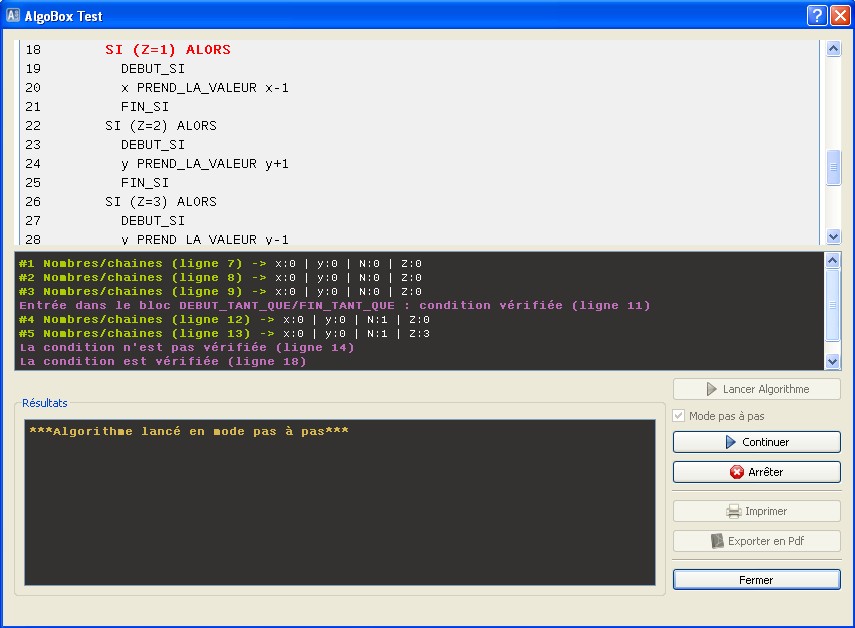This screenshot has height=628, width=855.
Task: Click Continuer to advance a step
Action: [756, 442]
